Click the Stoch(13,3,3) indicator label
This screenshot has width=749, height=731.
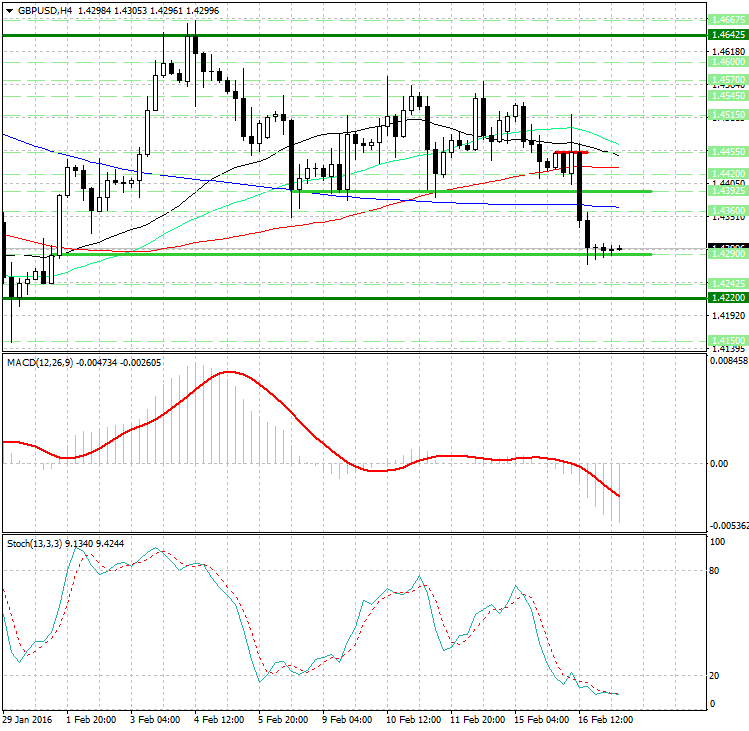click(34, 543)
